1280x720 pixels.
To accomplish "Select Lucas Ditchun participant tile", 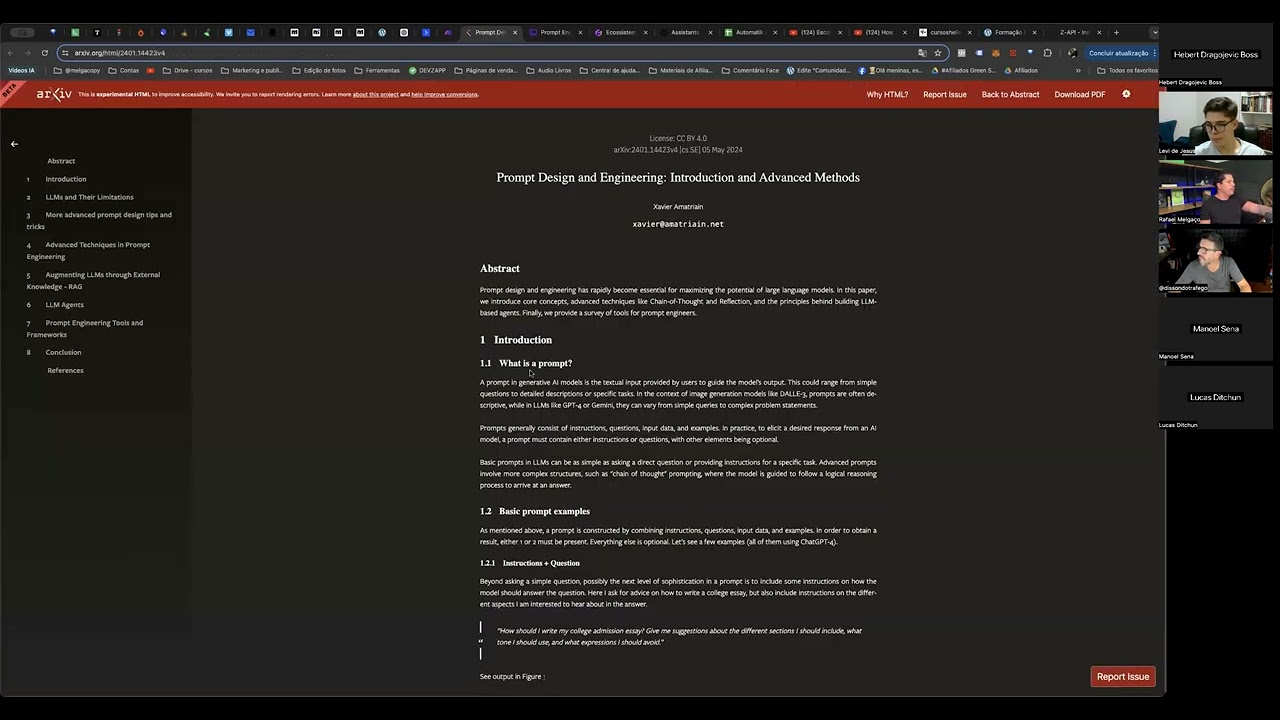I will 1215,397.
